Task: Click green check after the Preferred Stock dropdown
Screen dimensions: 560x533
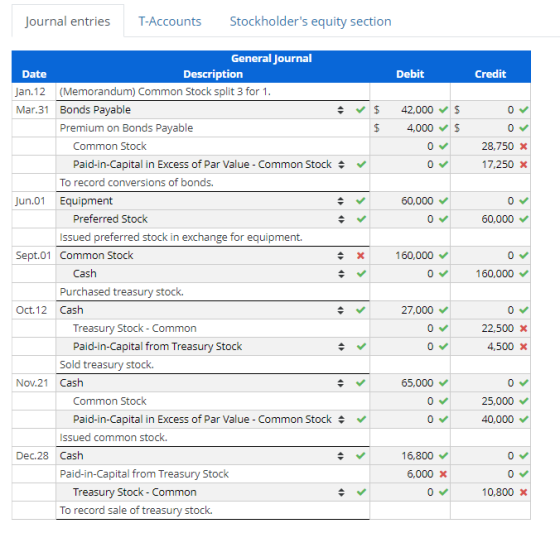Action: pos(361,219)
